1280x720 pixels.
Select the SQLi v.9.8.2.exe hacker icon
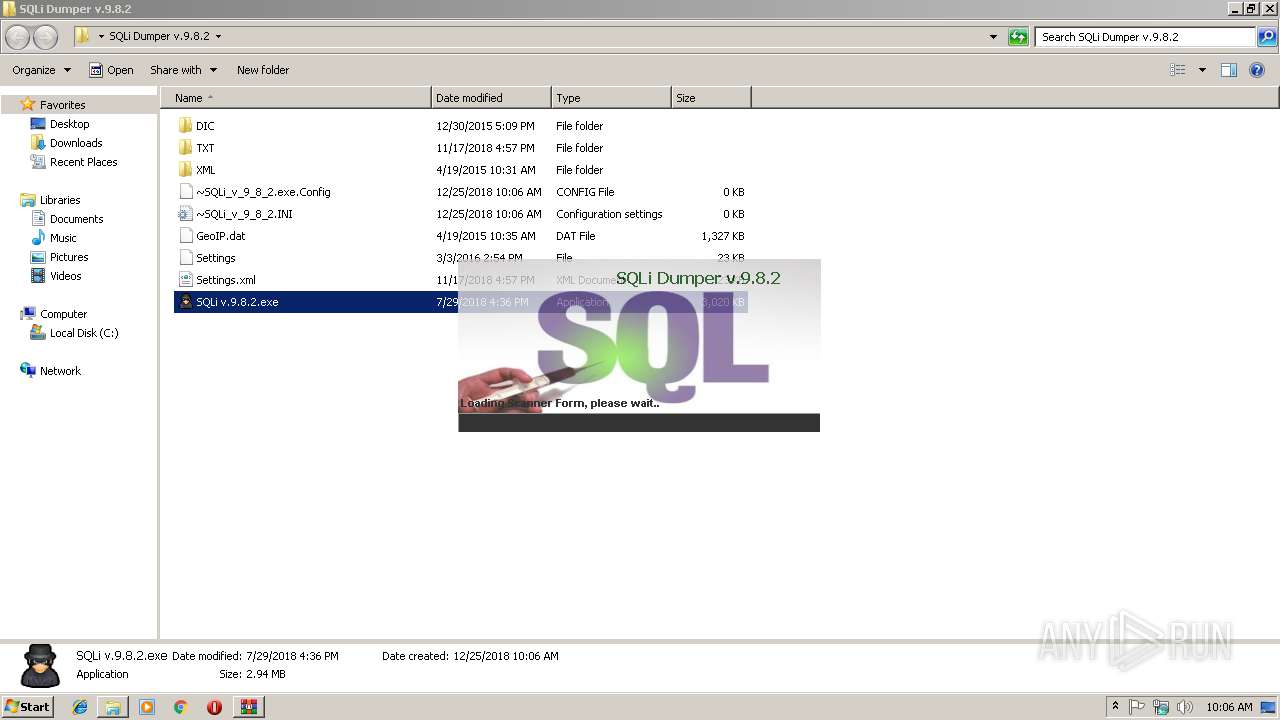(x=185, y=302)
